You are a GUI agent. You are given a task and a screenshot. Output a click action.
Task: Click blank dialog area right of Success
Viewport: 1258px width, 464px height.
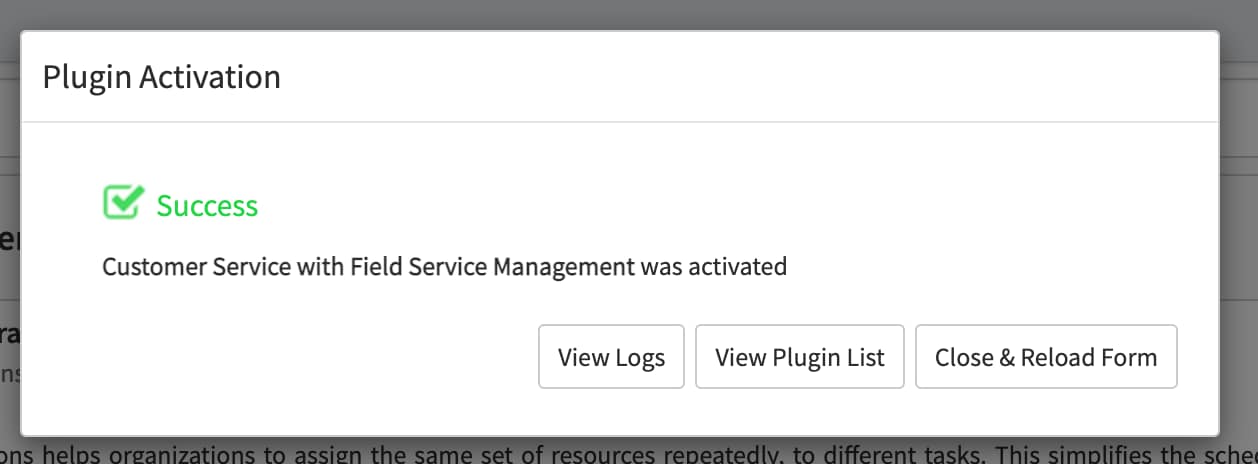tap(700, 206)
